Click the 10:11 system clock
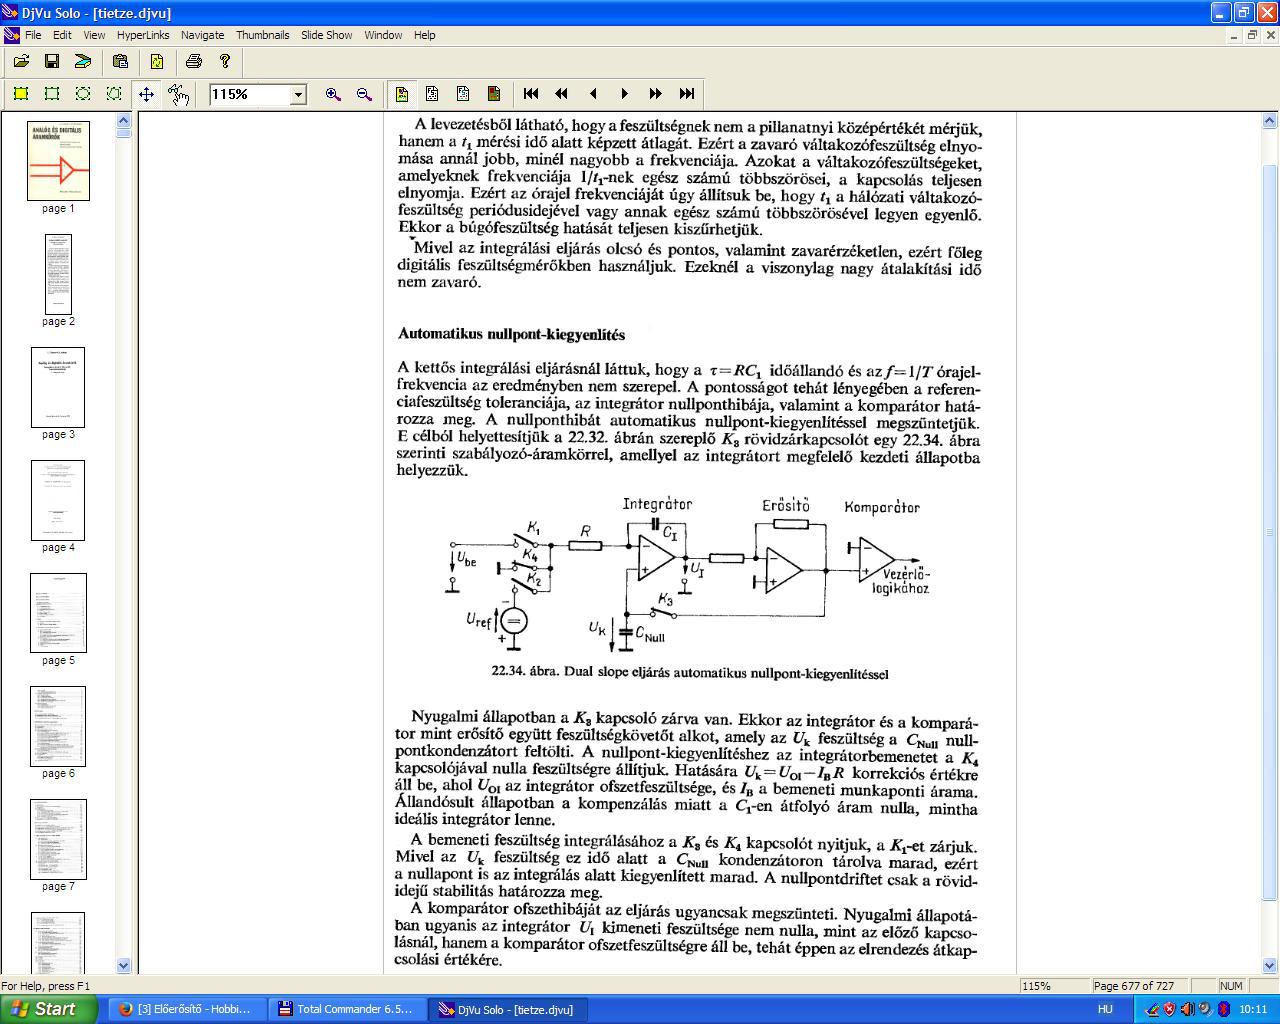The image size is (1280, 1024). coord(1253,1010)
